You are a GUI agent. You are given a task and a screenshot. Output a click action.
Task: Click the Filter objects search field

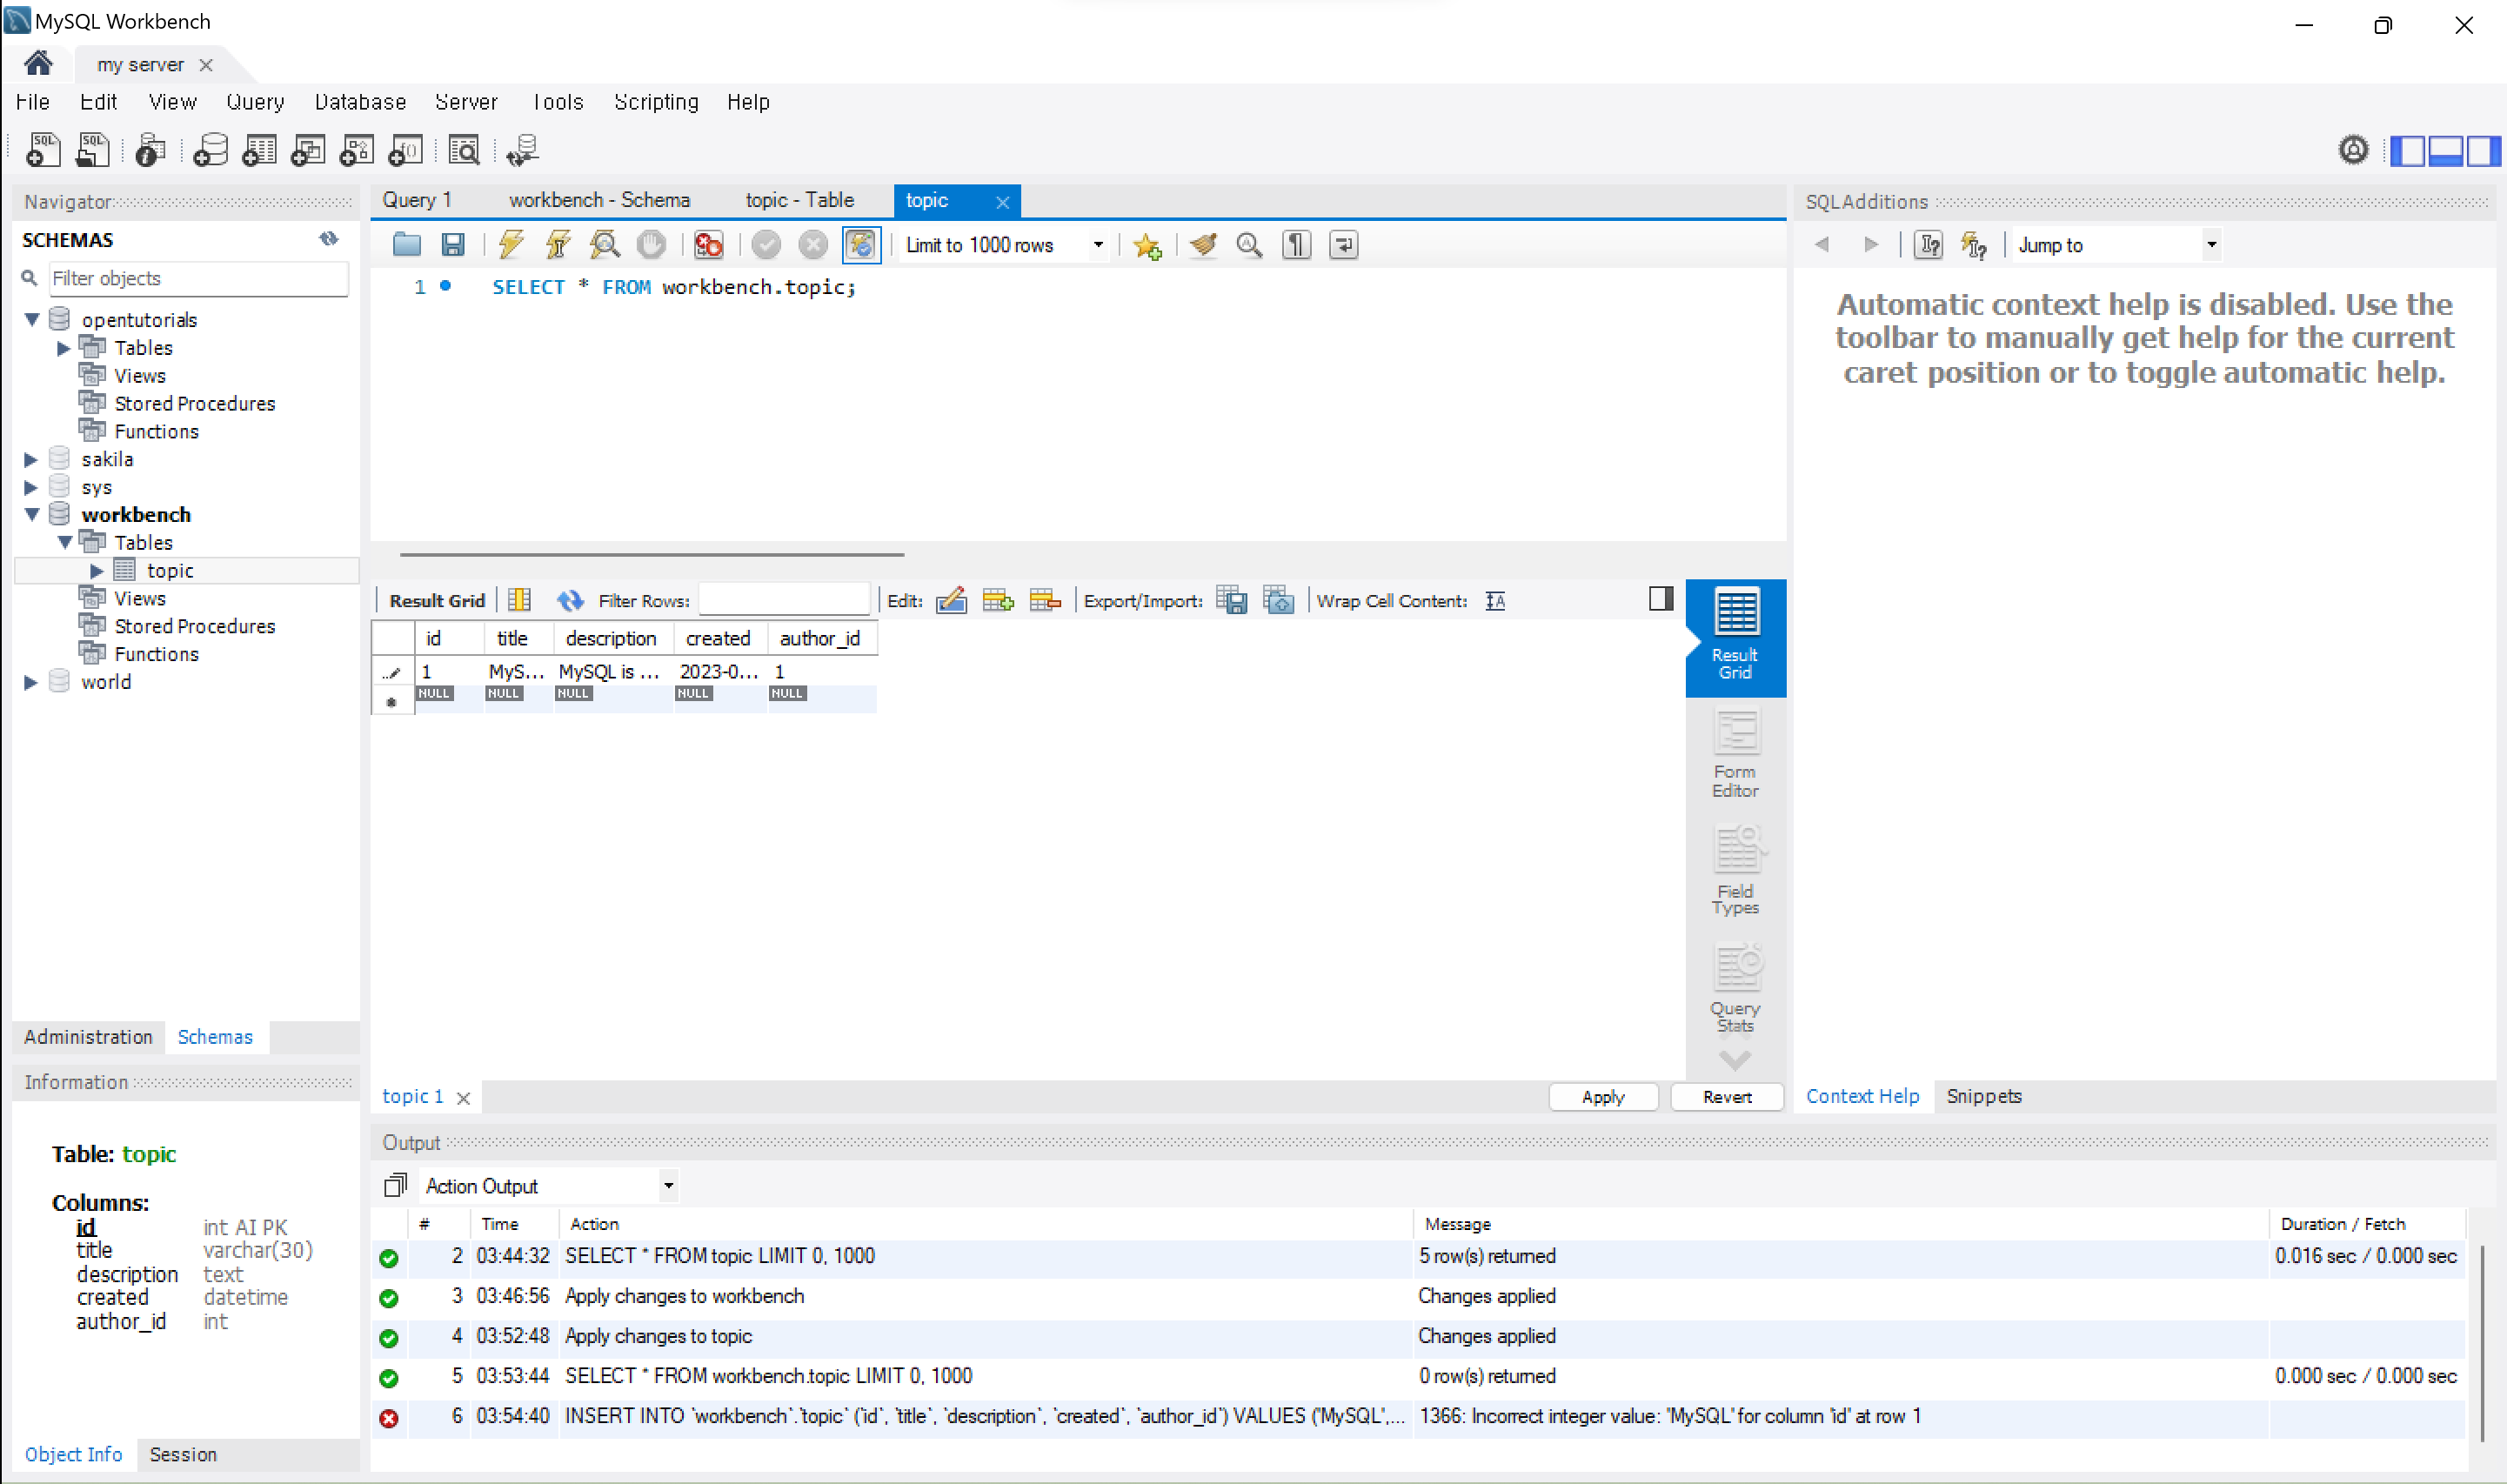coord(198,278)
